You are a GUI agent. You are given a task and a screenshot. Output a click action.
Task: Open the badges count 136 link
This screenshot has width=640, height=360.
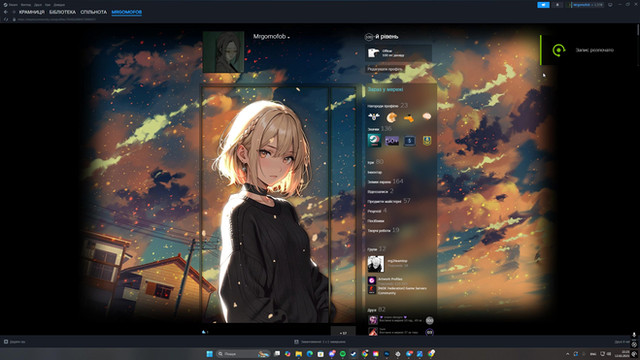pyautogui.click(x=380, y=129)
